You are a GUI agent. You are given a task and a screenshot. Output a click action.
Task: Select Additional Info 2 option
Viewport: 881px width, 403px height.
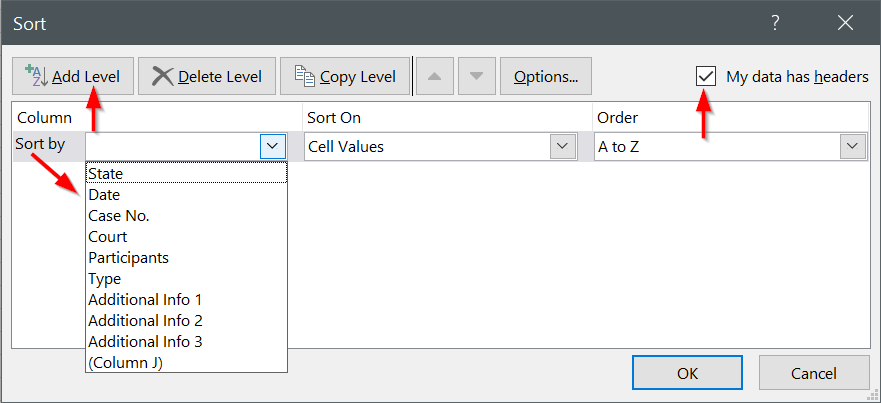click(x=145, y=321)
